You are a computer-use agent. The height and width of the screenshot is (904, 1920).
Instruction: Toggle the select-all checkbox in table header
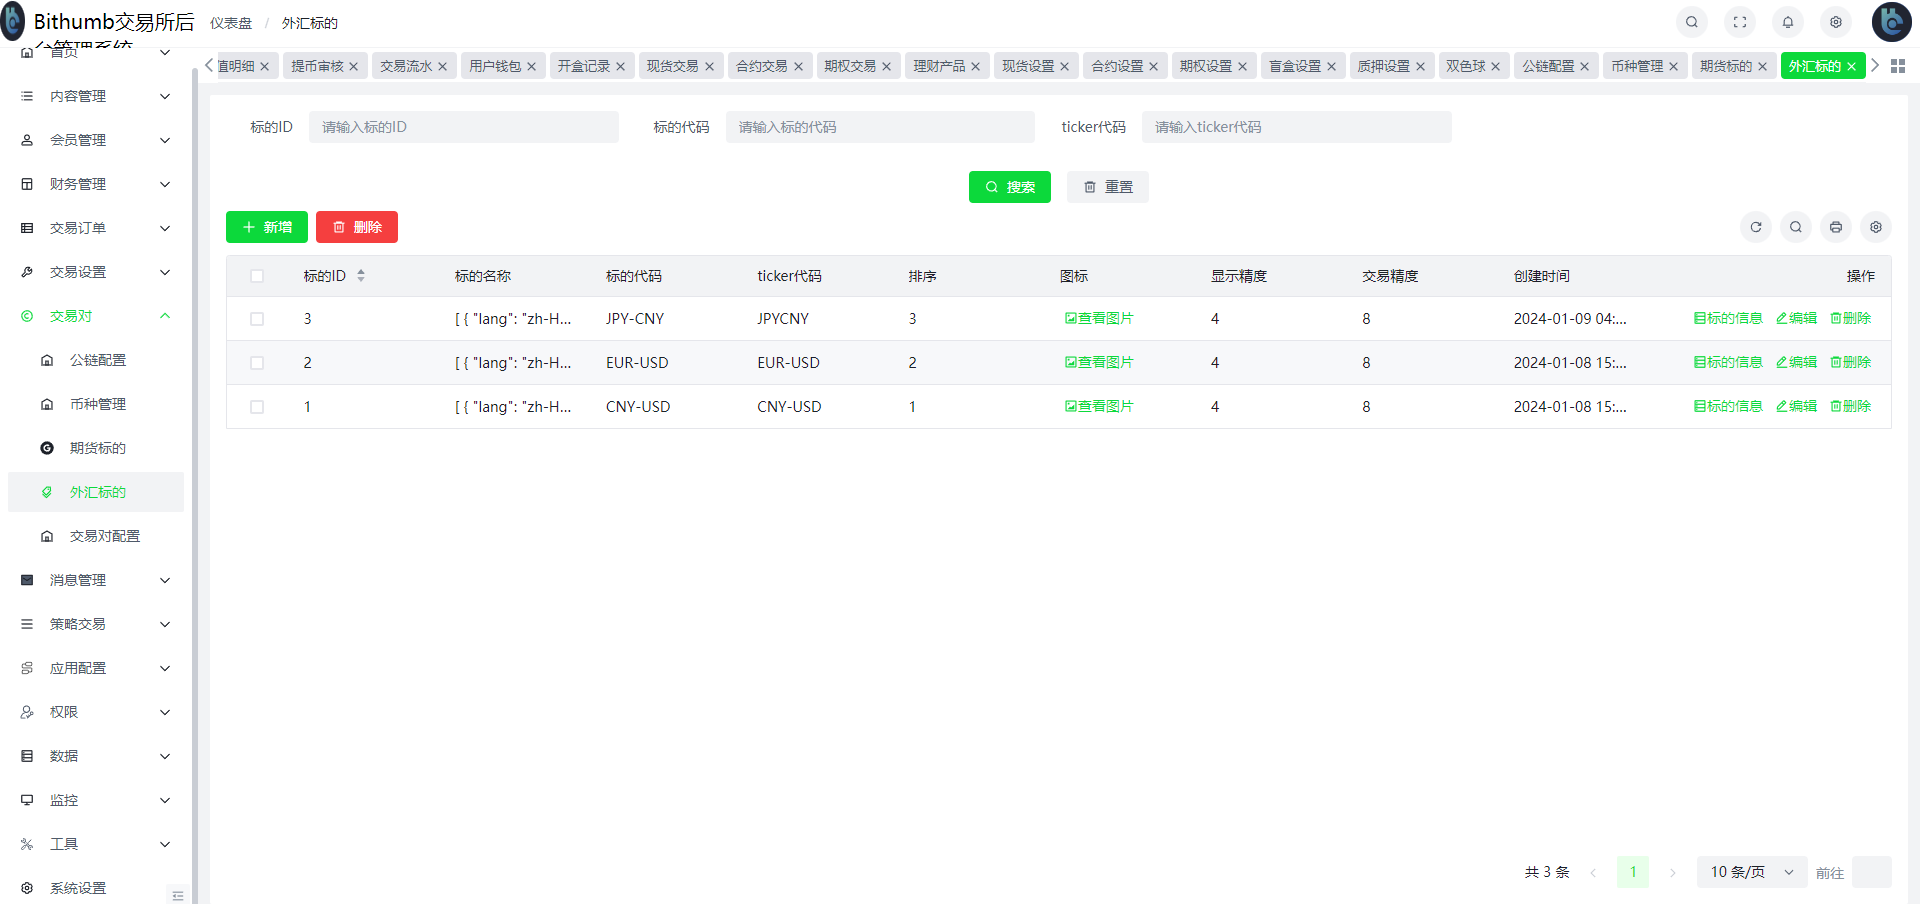click(x=257, y=276)
